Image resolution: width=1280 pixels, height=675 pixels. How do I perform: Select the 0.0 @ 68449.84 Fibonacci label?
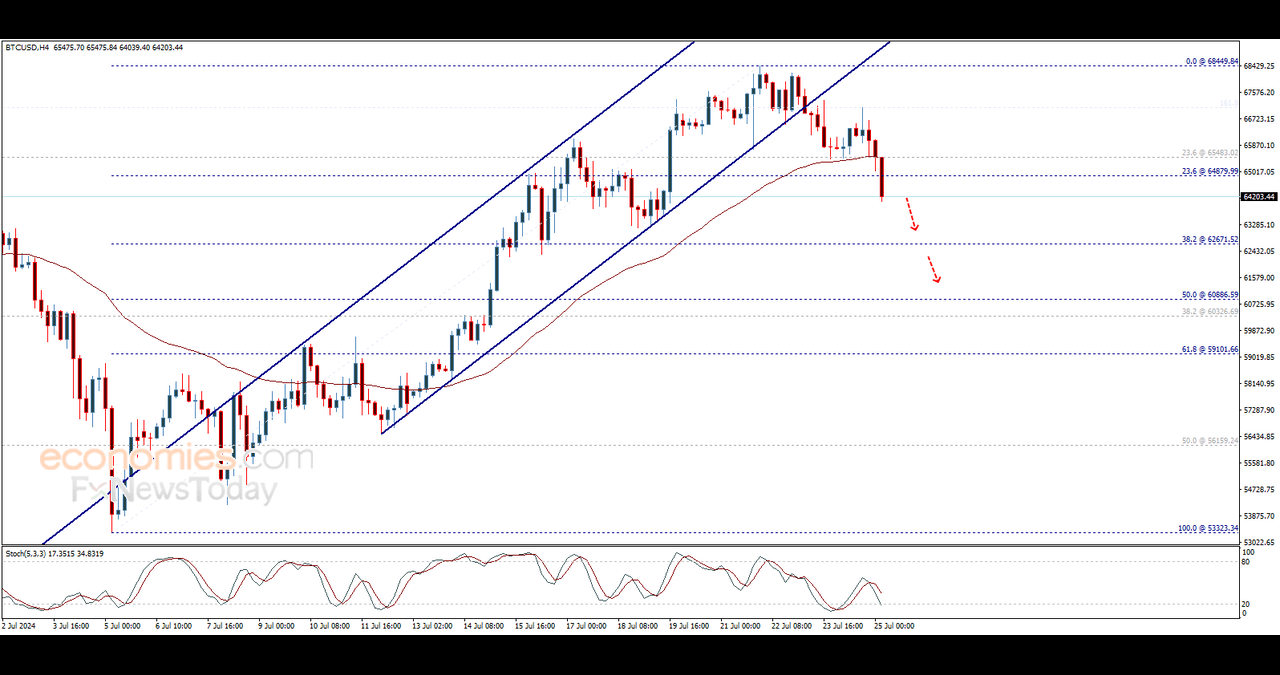coord(1212,61)
